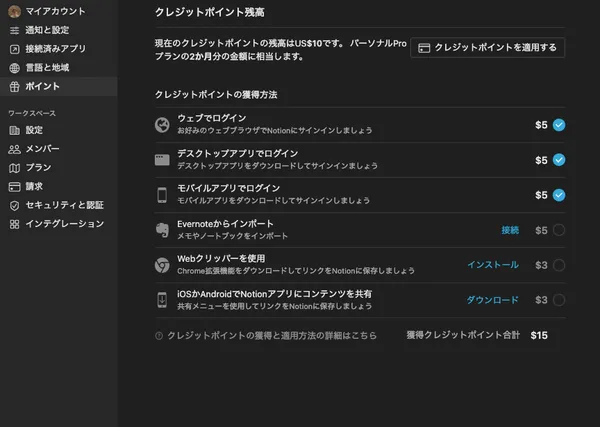
Task: Click the ウェブでログイン browser icon
Action: pyautogui.click(x=162, y=125)
